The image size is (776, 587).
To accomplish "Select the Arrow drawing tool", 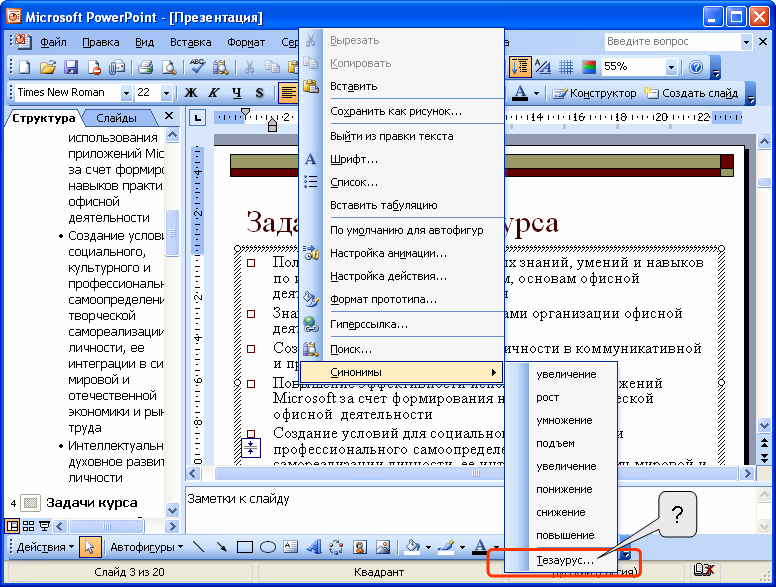I will point(221,547).
